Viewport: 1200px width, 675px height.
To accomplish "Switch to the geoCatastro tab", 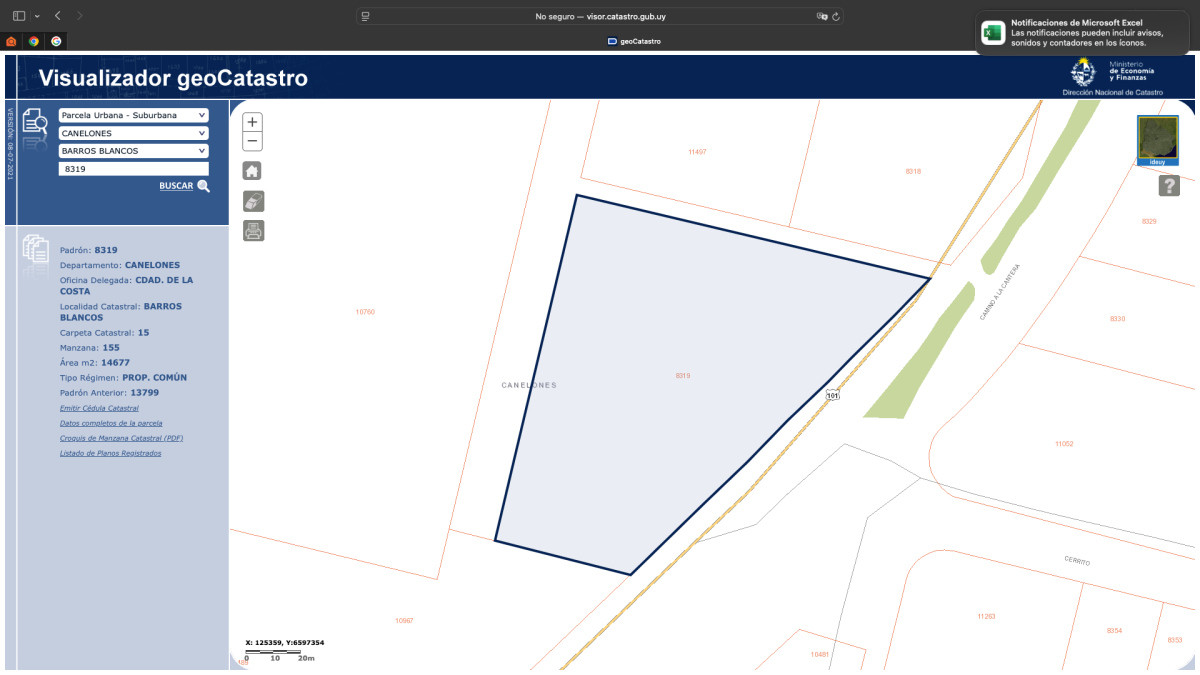I will pyautogui.click(x=634, y=41).
